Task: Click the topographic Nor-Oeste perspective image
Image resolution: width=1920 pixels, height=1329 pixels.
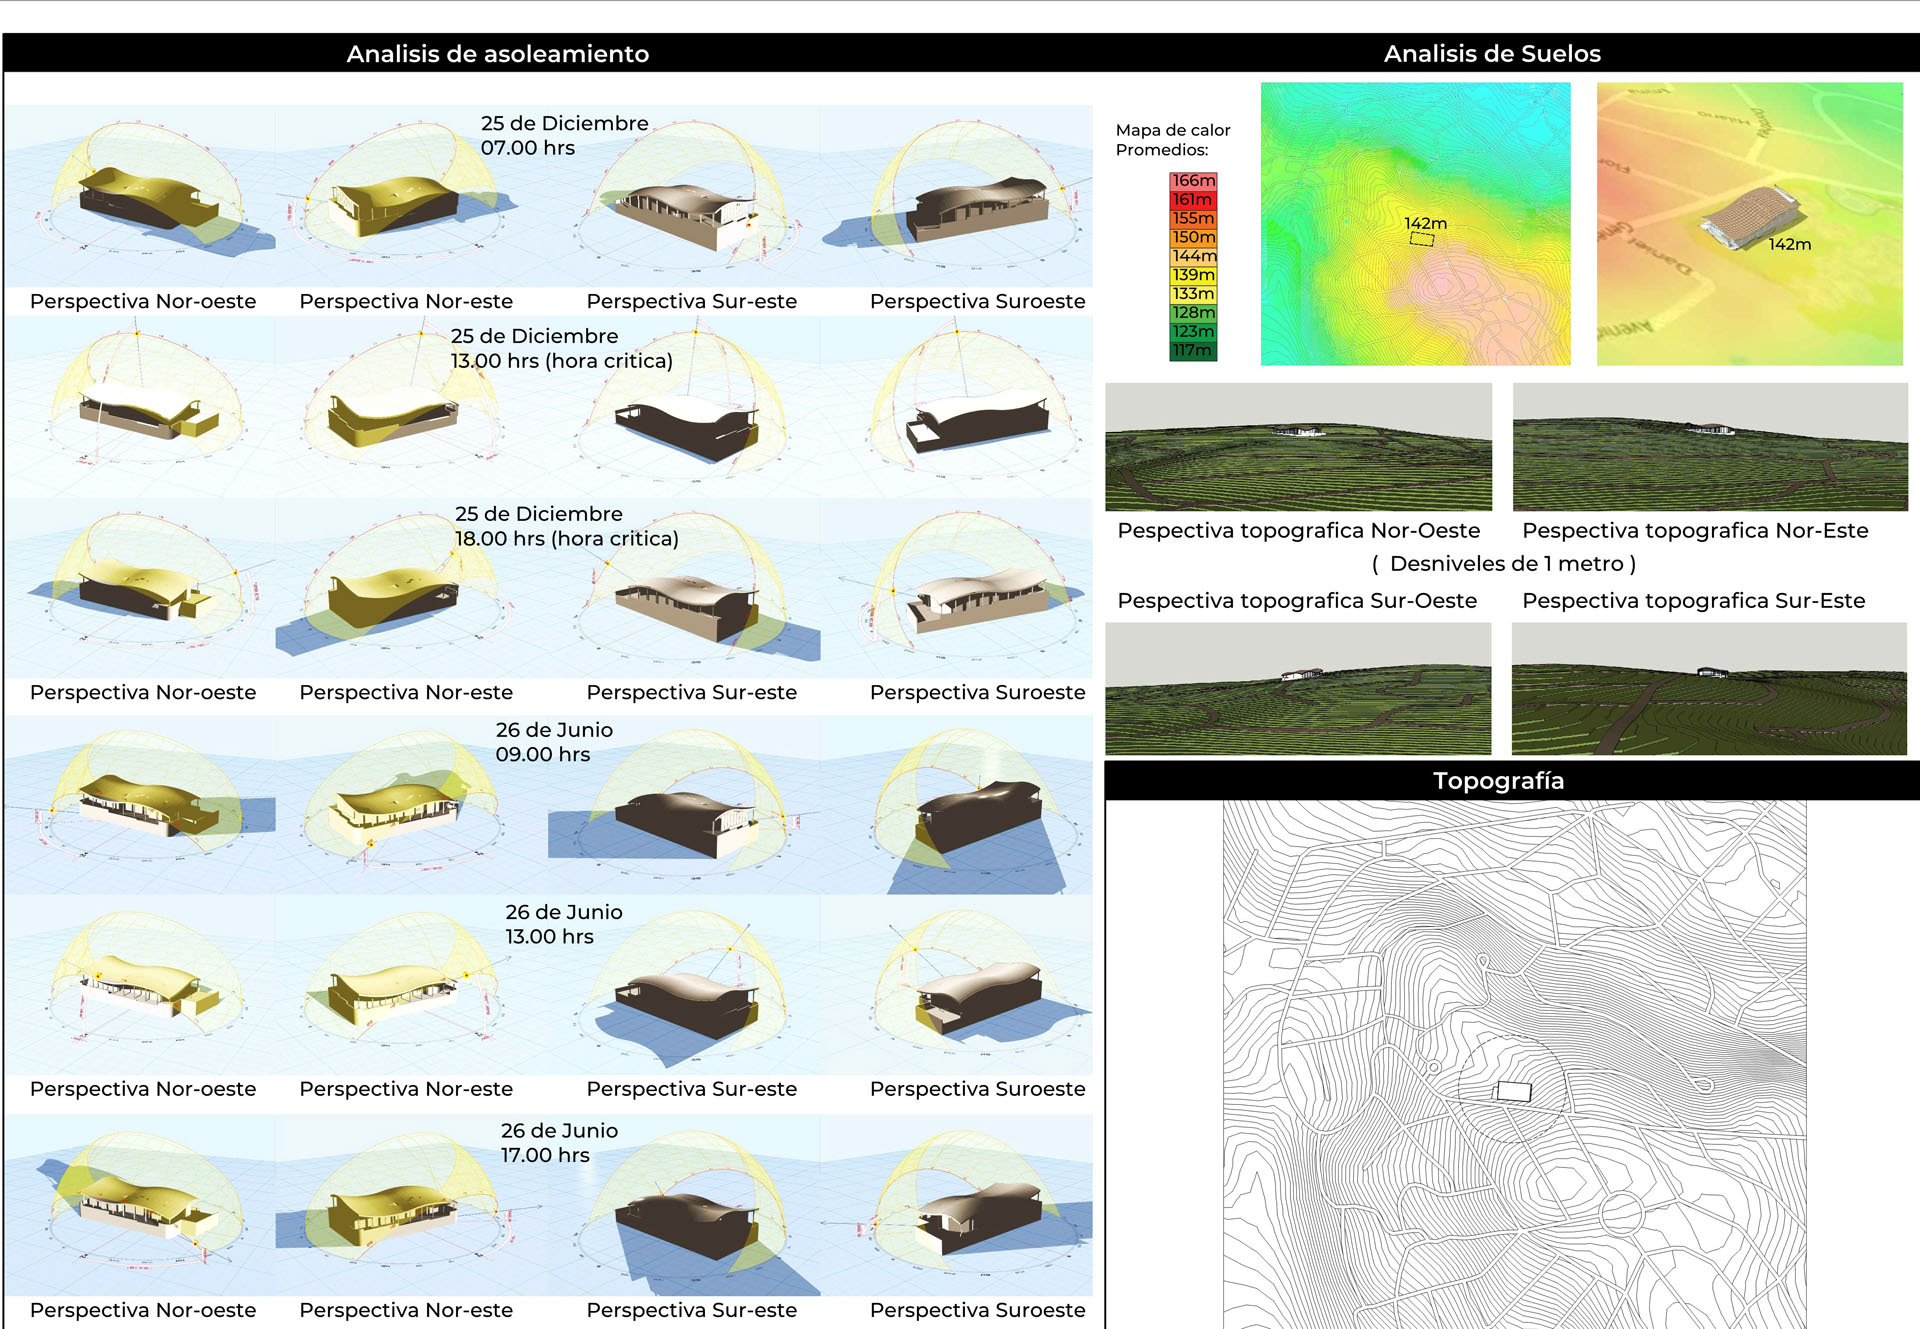Action: [1298, 447]
